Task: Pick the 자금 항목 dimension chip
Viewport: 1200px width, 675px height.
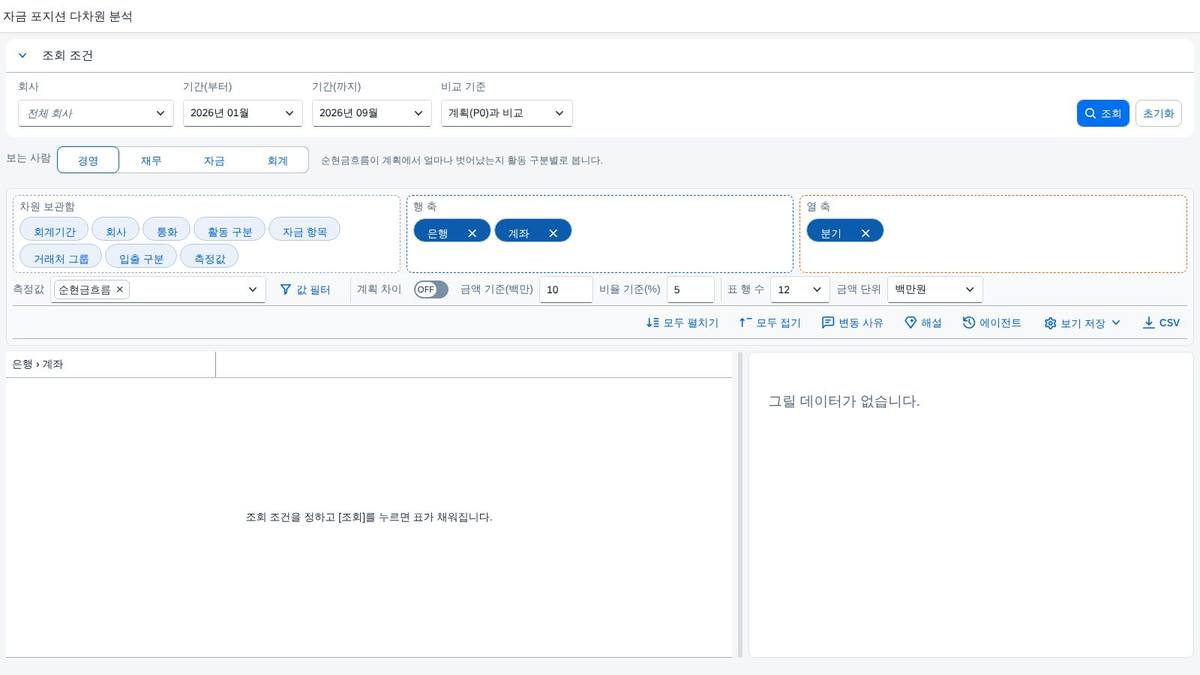Action: (305, 231)
